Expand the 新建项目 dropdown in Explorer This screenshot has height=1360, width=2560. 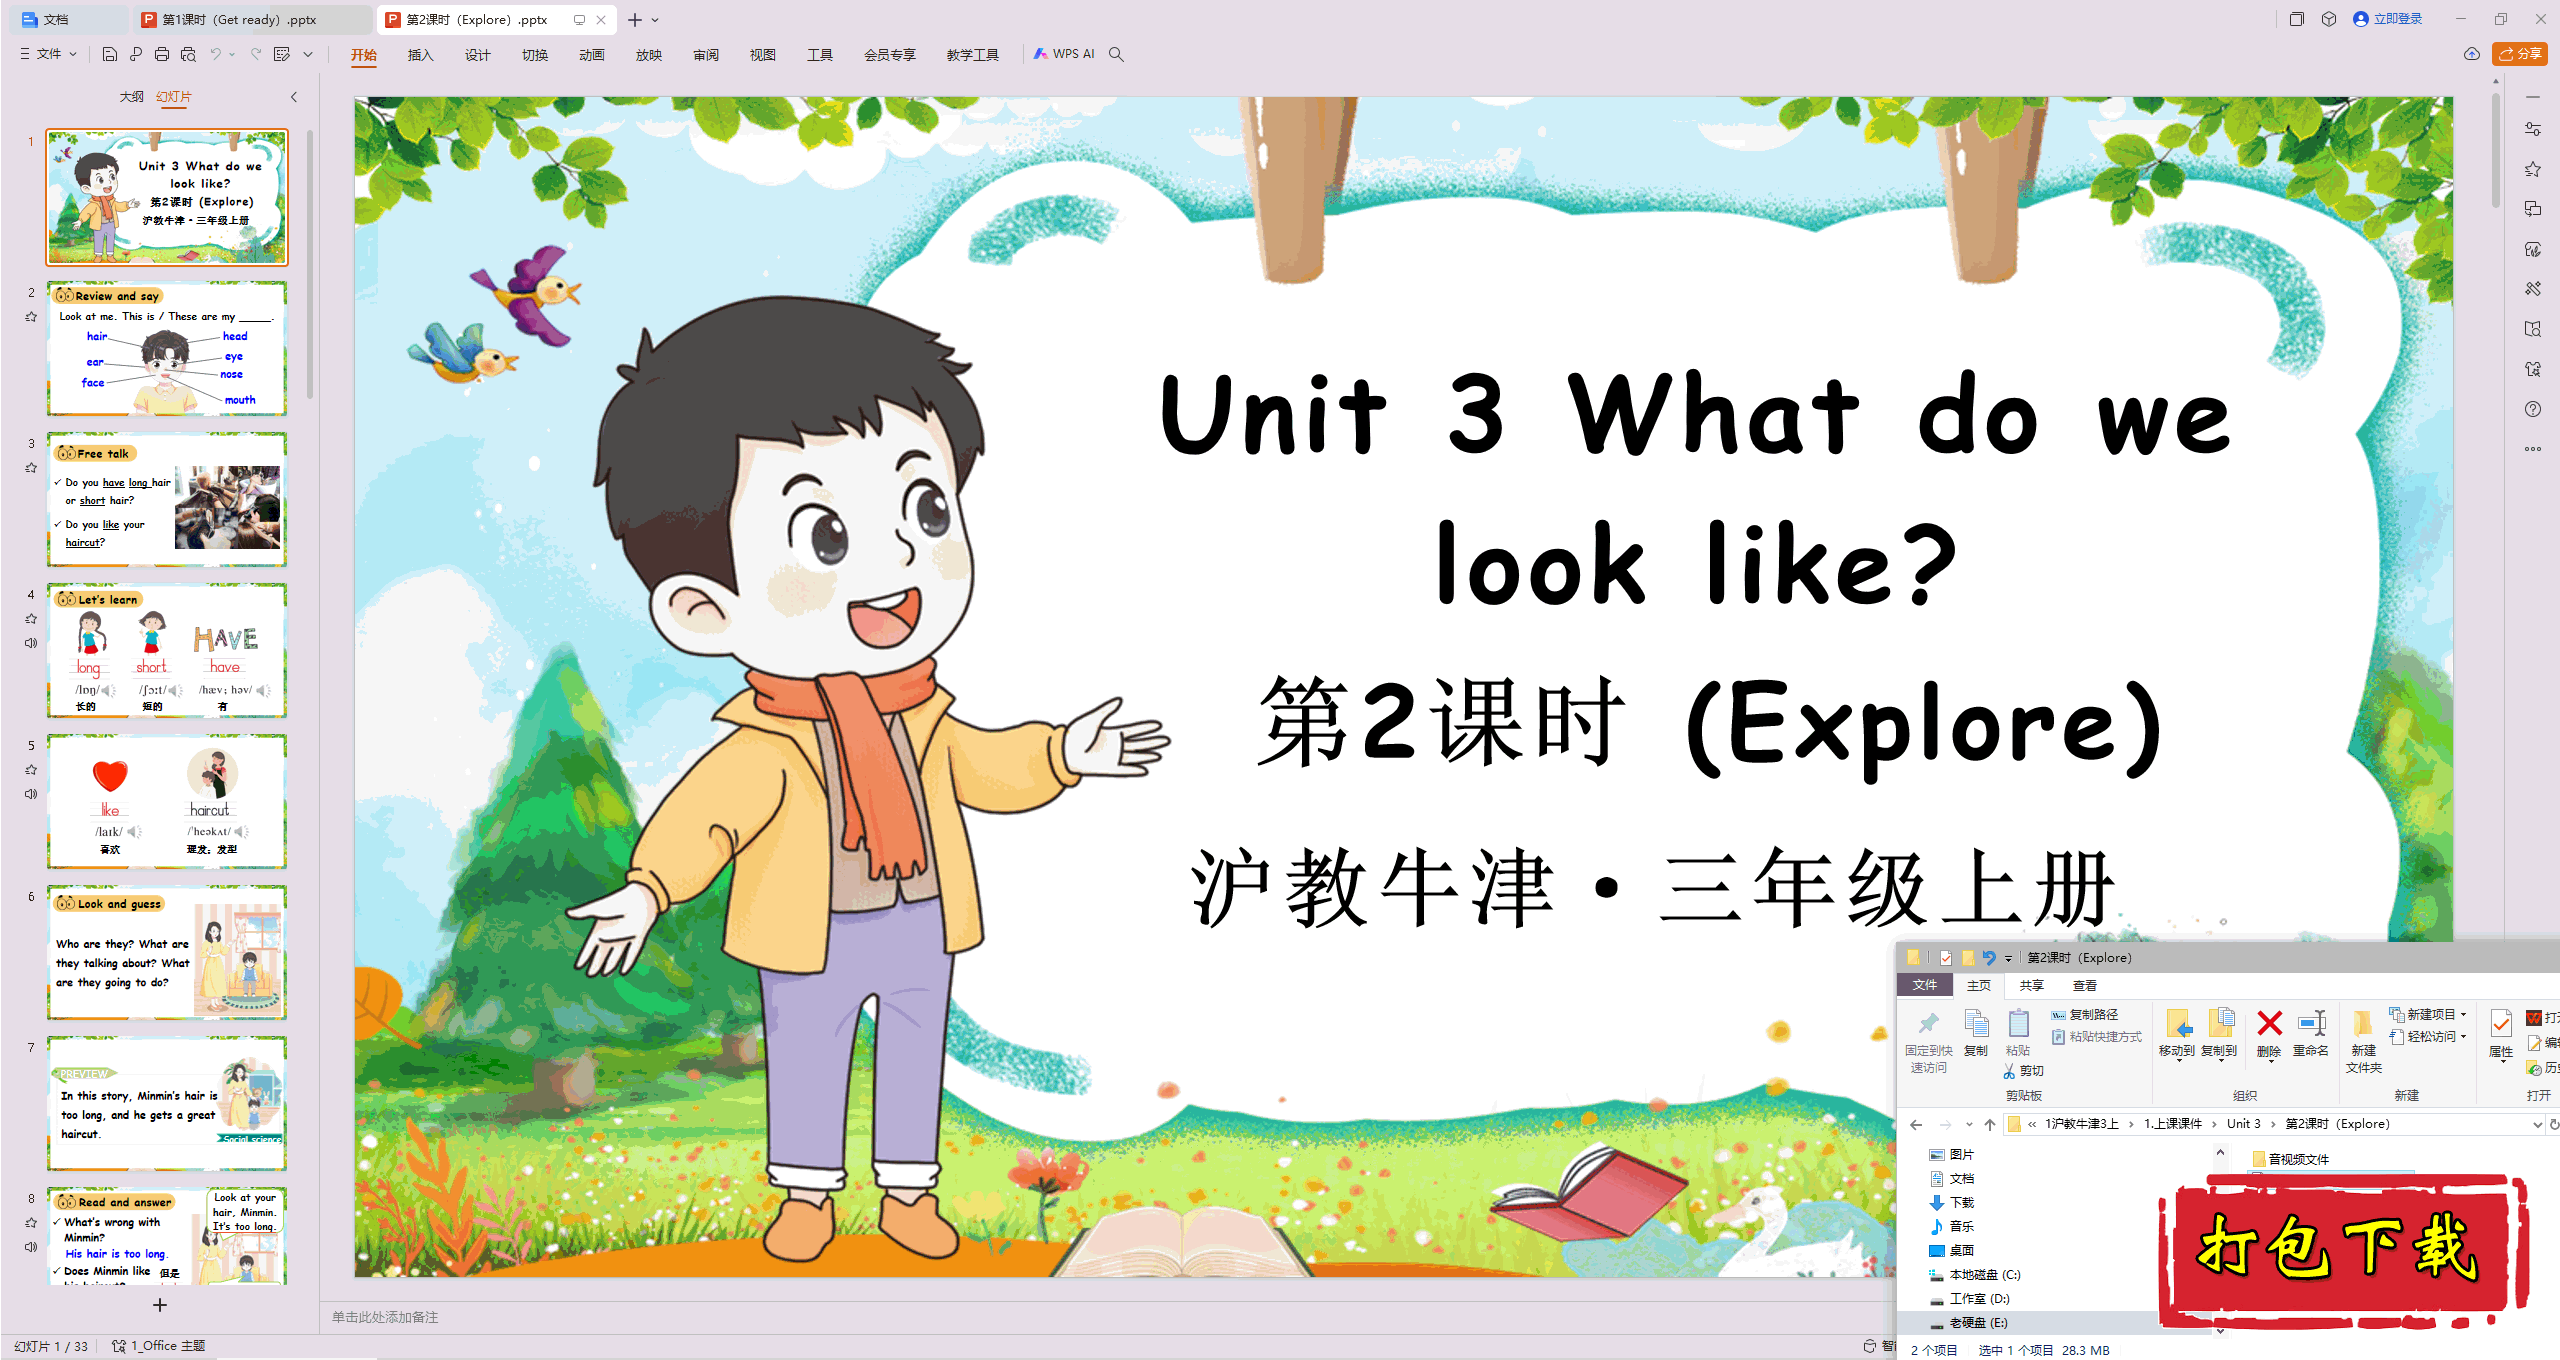click(2463, 1014)
